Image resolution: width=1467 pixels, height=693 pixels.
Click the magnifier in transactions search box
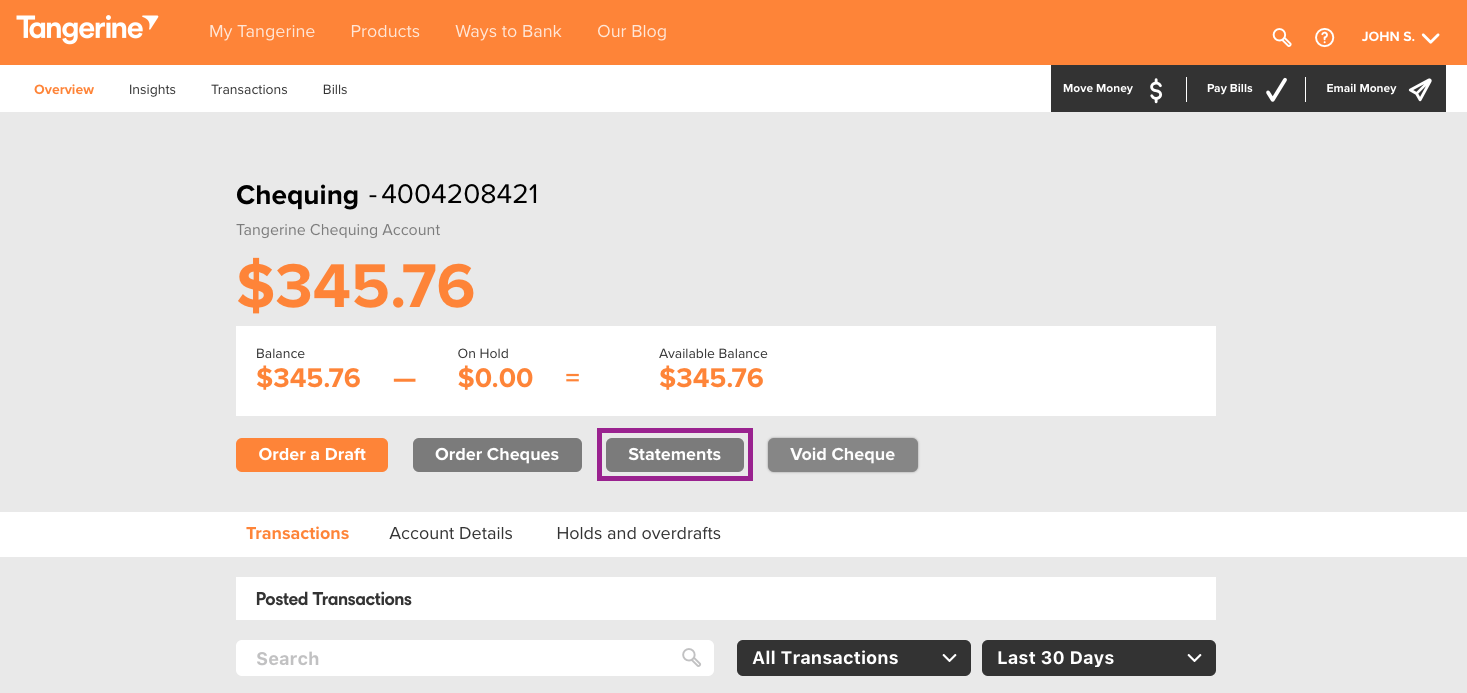click(x=691, y=657)
